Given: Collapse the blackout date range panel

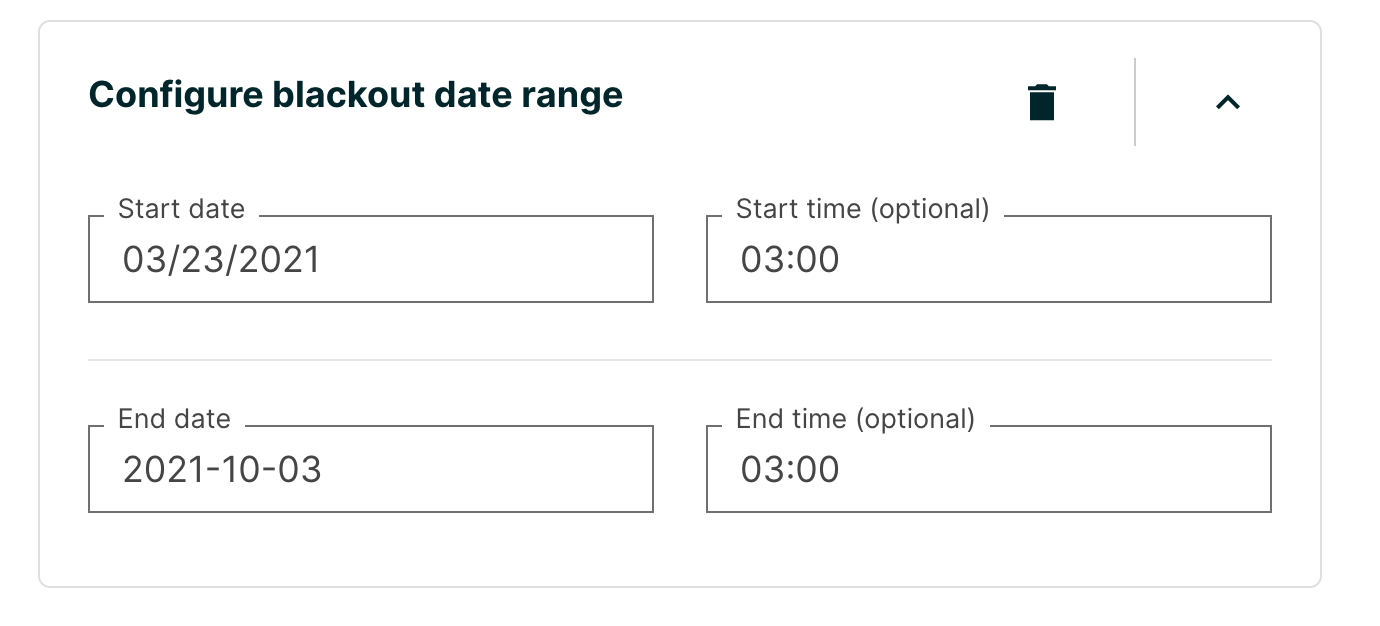Looking at the screenshot, I should point(1228,102).
